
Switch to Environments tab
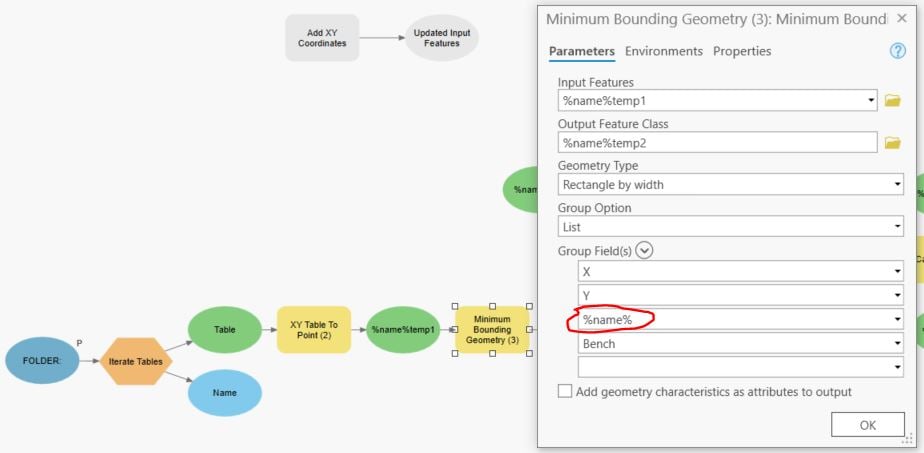coord(664,51)
